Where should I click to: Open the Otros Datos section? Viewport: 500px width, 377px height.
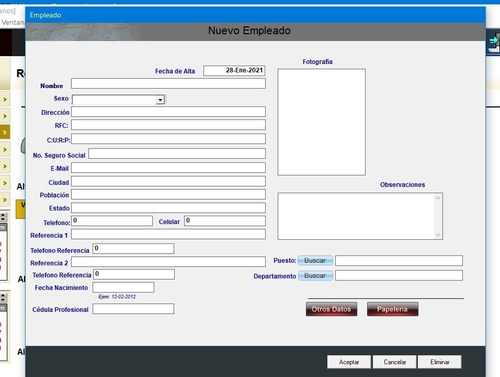click(x=331, y=309)
